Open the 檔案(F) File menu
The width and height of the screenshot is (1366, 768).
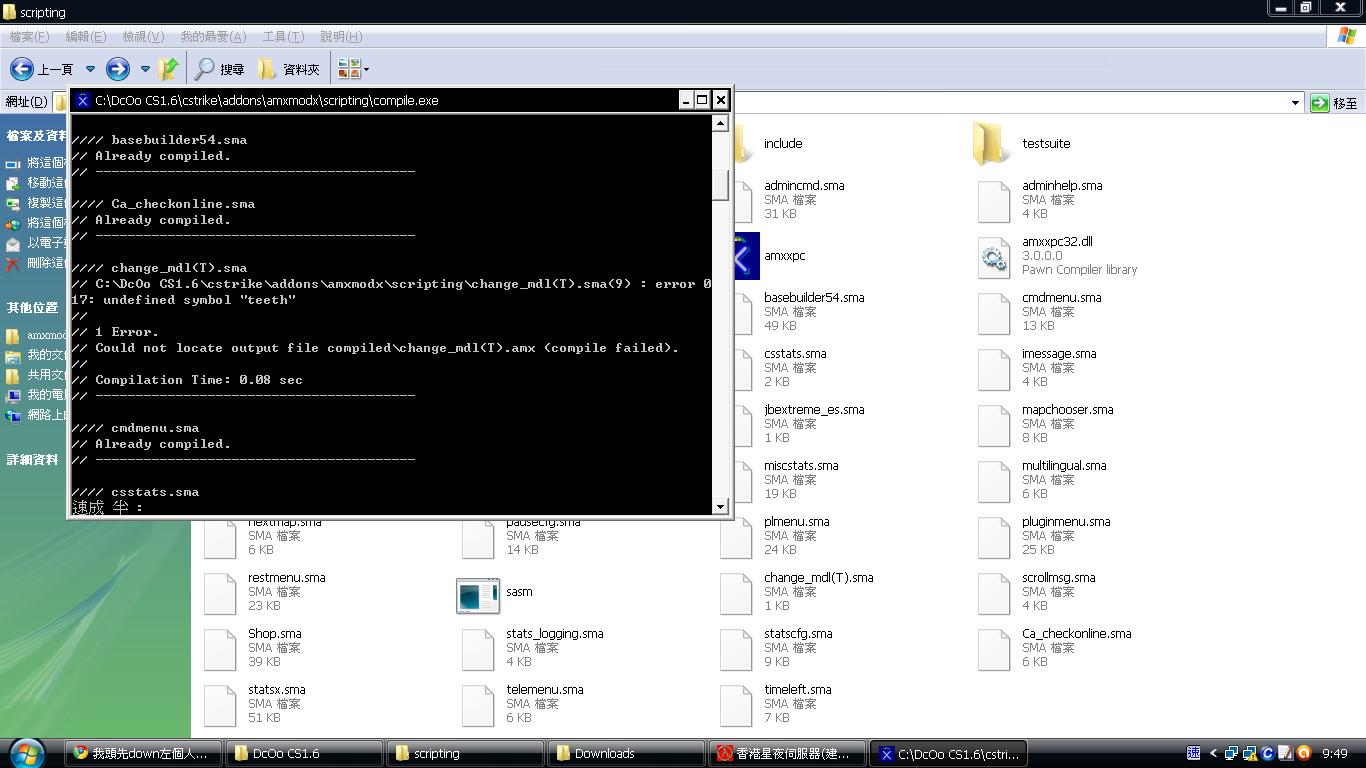[29, 37]
